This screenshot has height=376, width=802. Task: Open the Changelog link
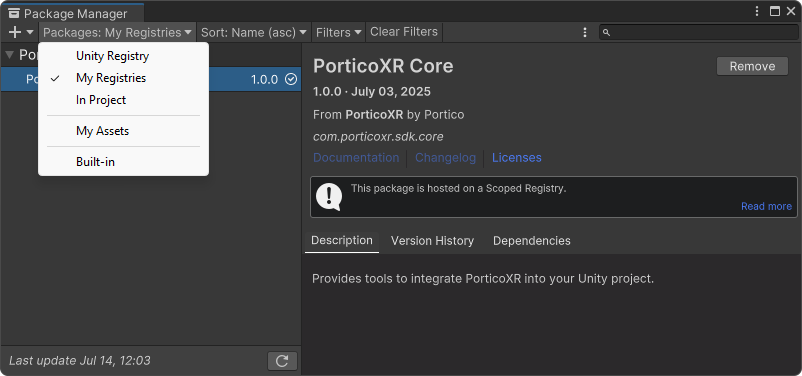(x=445, y=158)
